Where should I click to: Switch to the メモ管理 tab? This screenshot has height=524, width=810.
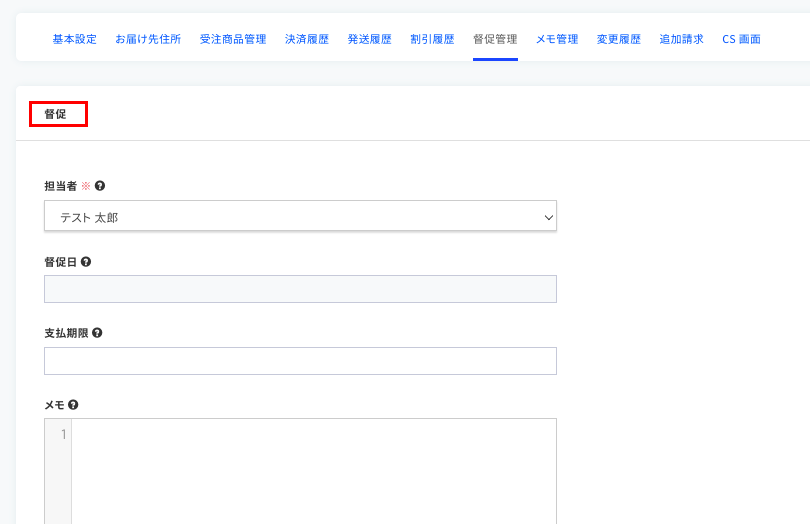[x=557, y=39]
